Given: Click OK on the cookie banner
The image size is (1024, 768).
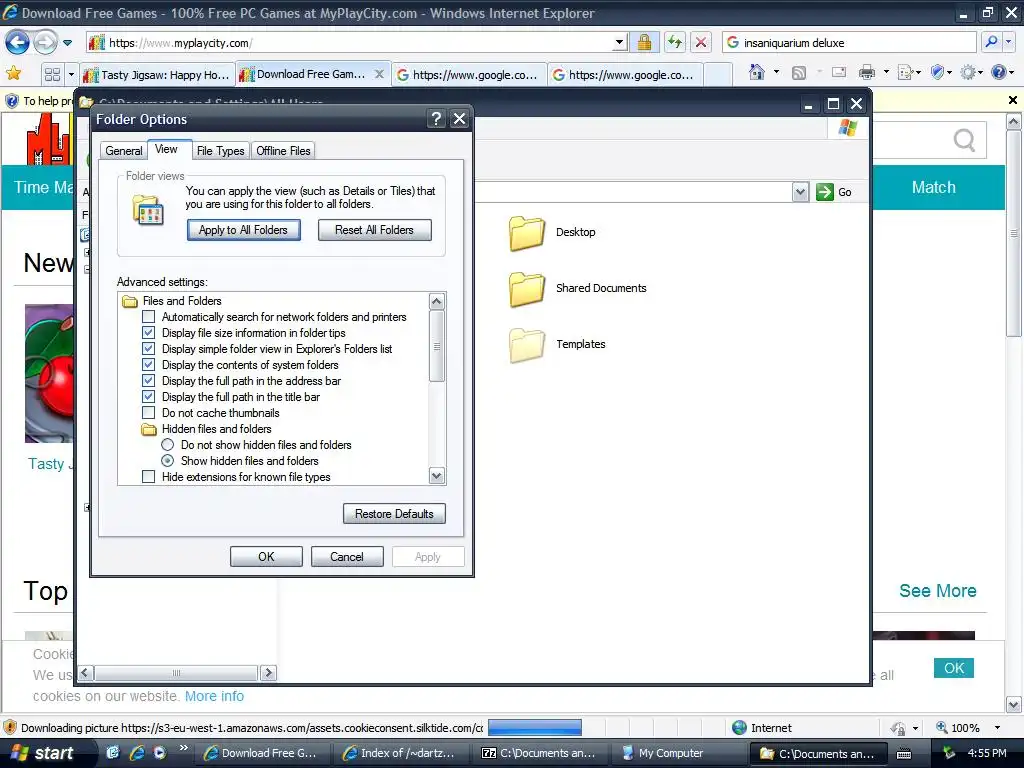Looking at the screenshot, I should pos(953,668).
